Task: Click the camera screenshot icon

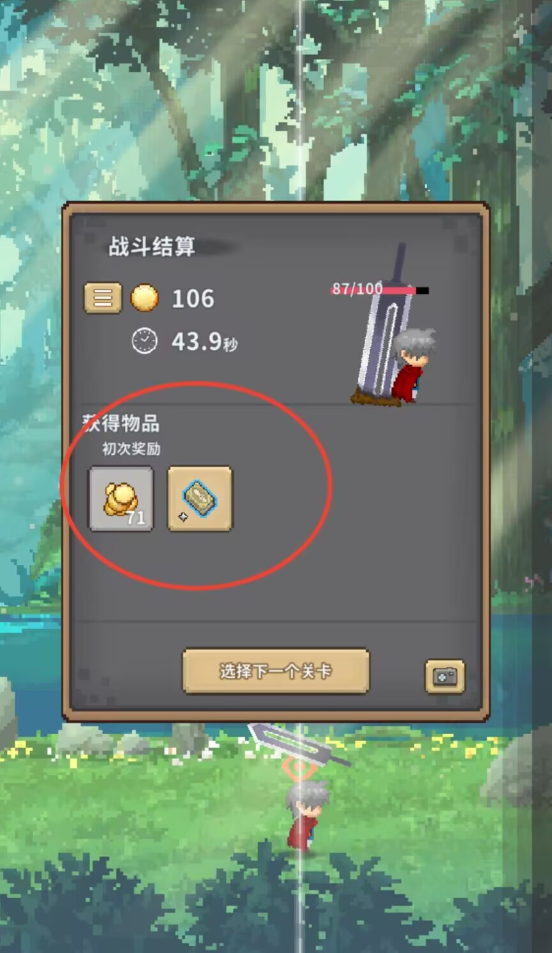Action: coord(444,676)
